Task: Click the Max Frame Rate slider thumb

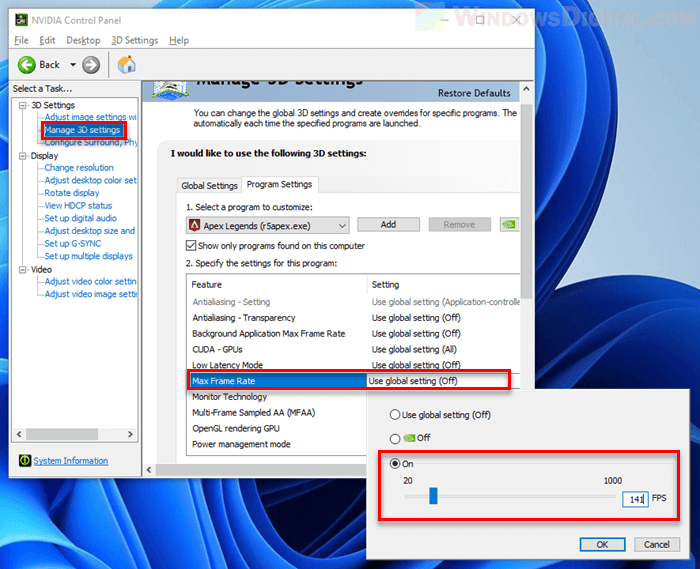Action: coord(433,496)
